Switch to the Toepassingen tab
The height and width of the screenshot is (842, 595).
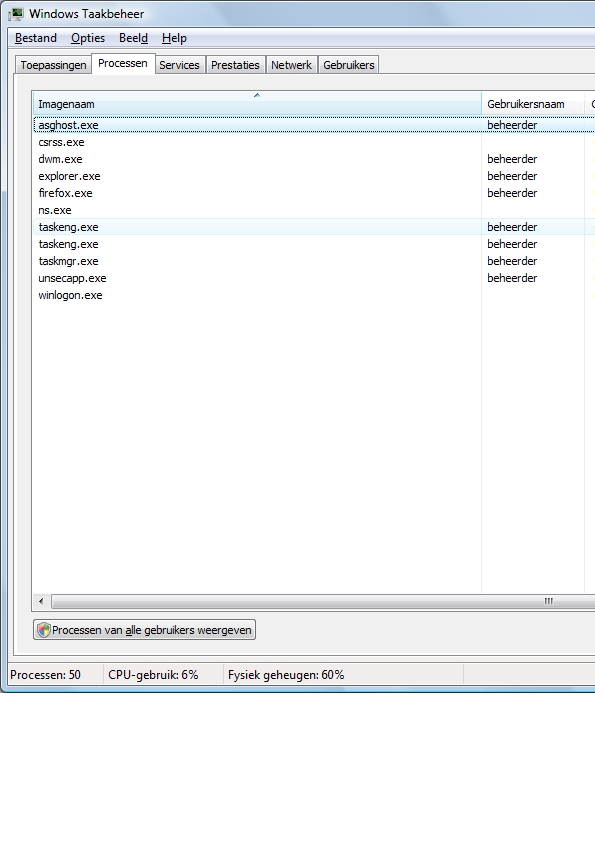[x=53, y=65]
